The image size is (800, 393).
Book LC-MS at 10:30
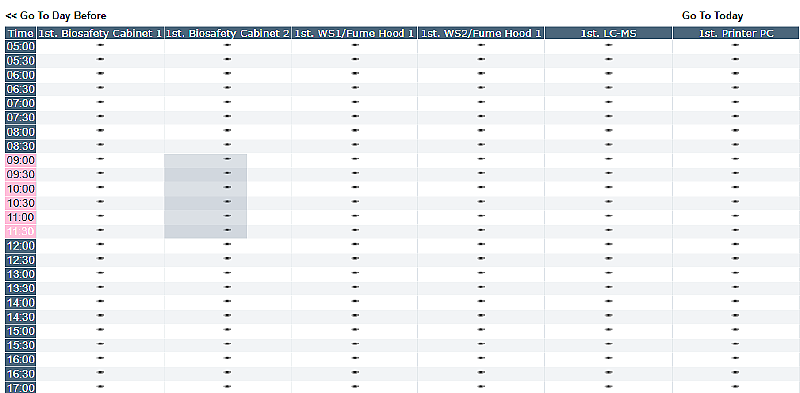point(609,202)
